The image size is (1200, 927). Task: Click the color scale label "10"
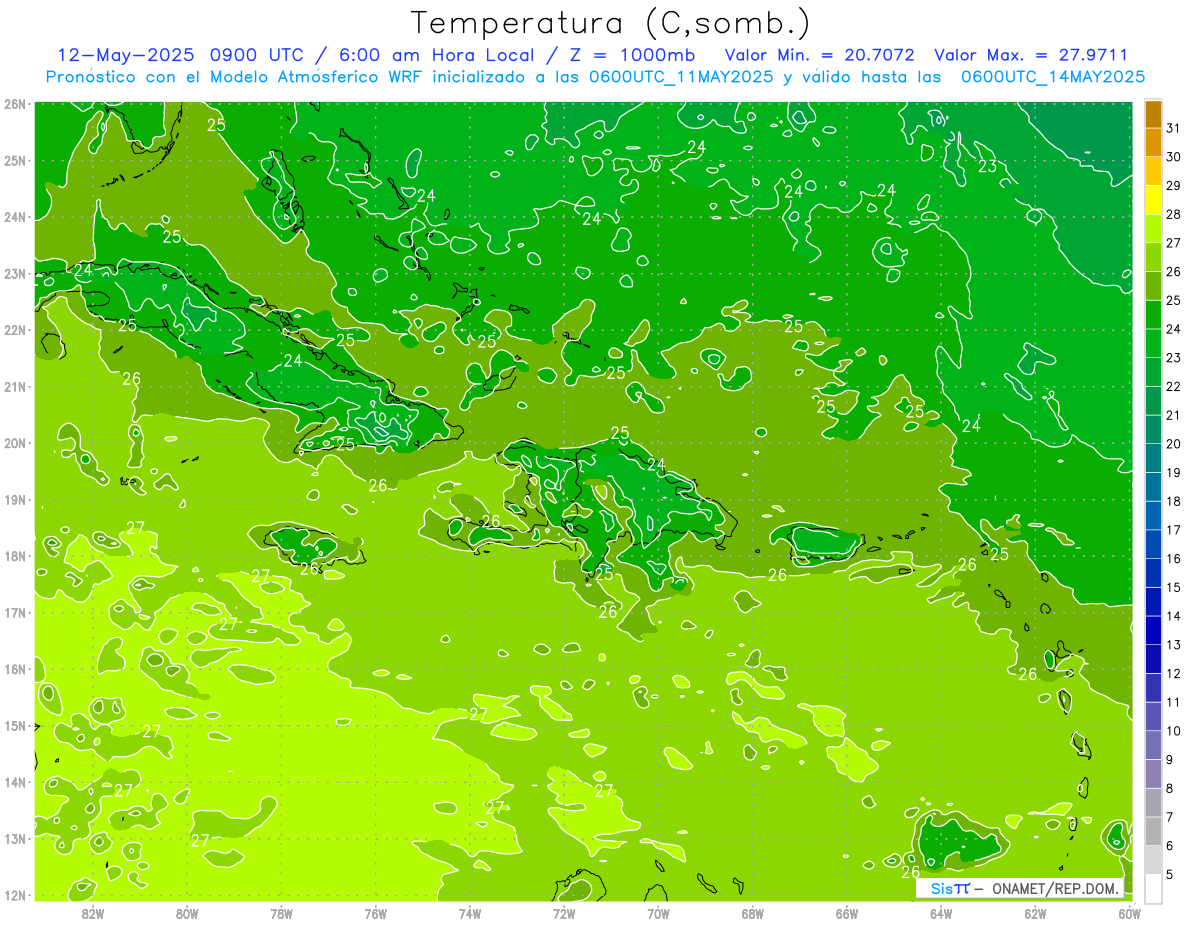pyautogui.click(x=1174, y=730)
